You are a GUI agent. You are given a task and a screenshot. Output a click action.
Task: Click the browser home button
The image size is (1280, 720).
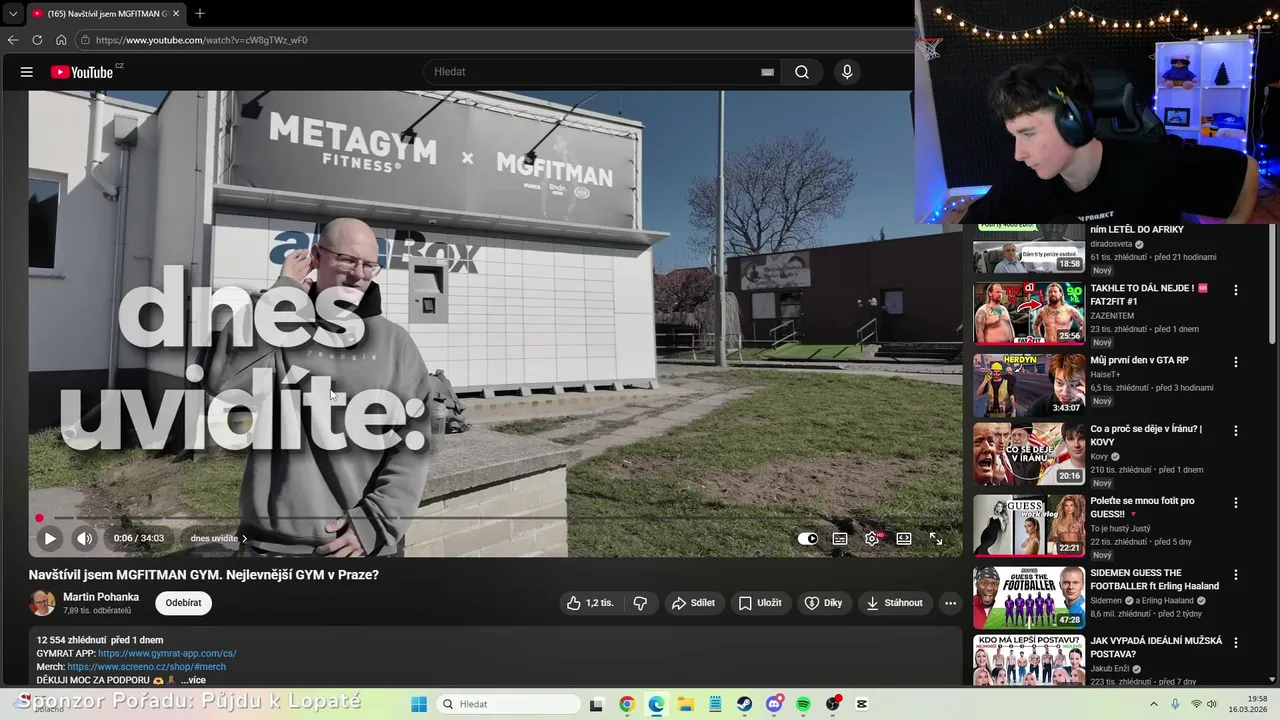click(x=61, y=40)
